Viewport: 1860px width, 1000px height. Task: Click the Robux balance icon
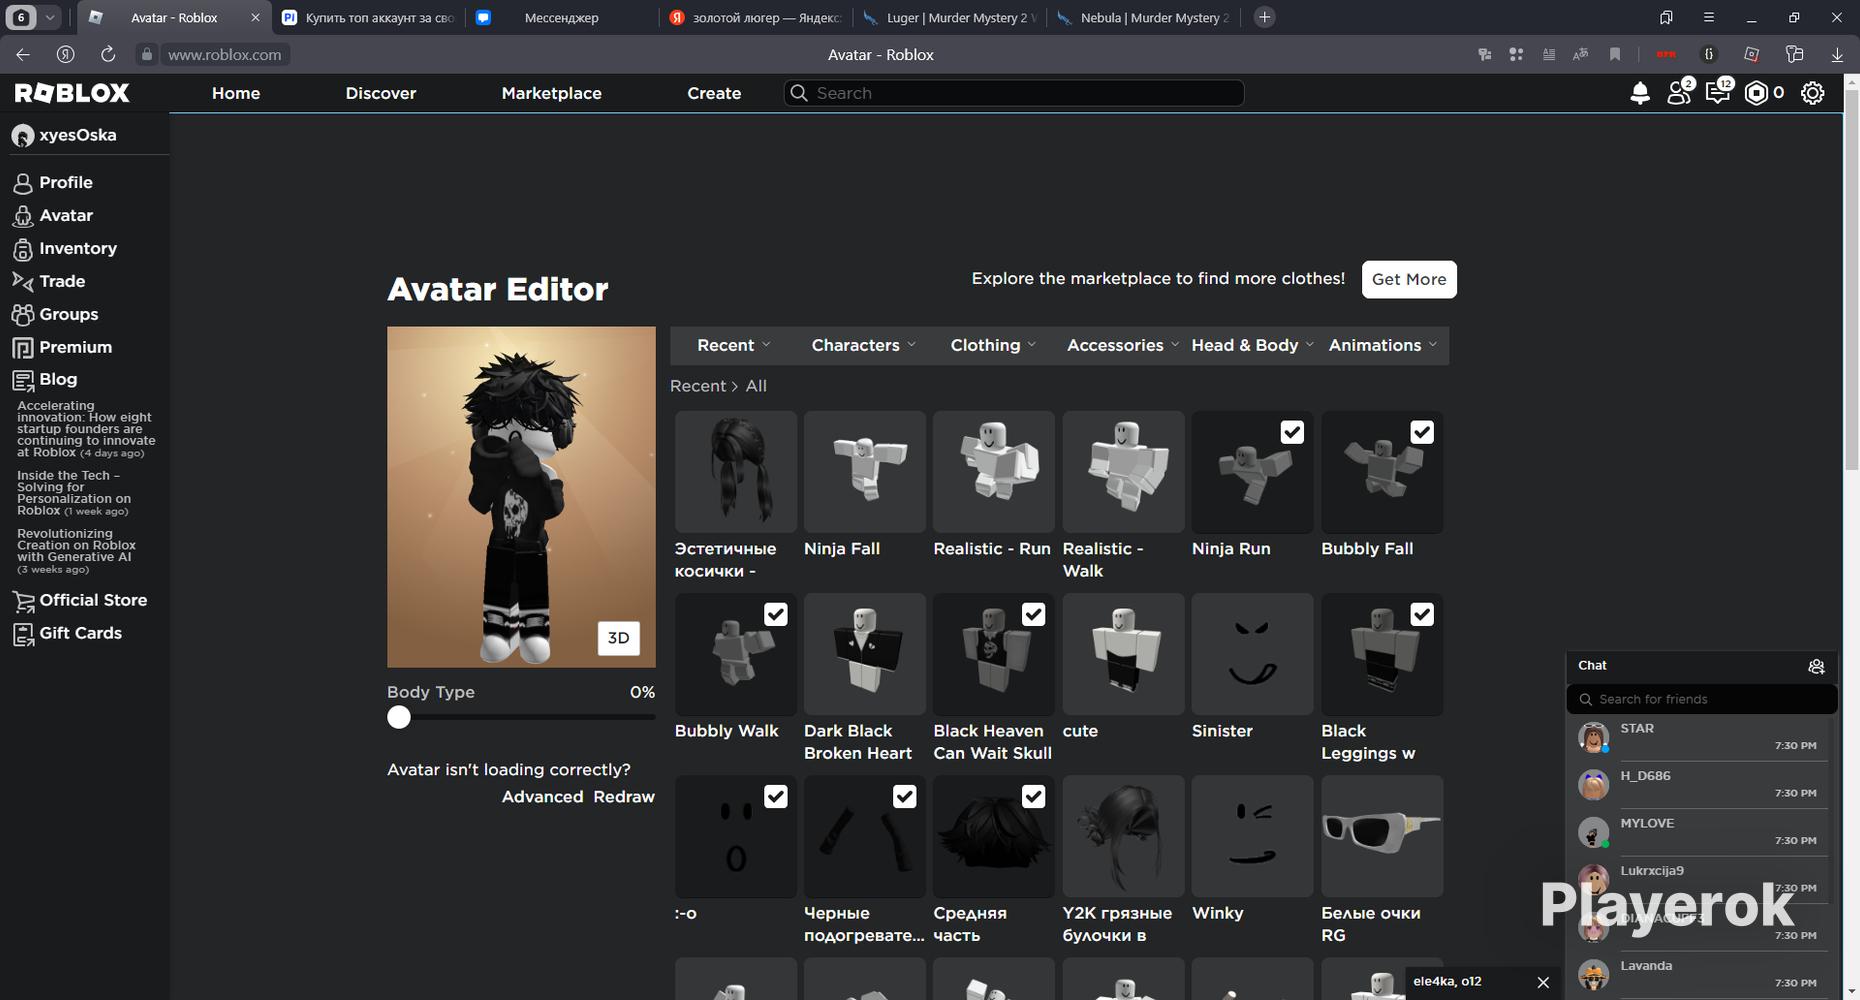[x=1756, y=93]
